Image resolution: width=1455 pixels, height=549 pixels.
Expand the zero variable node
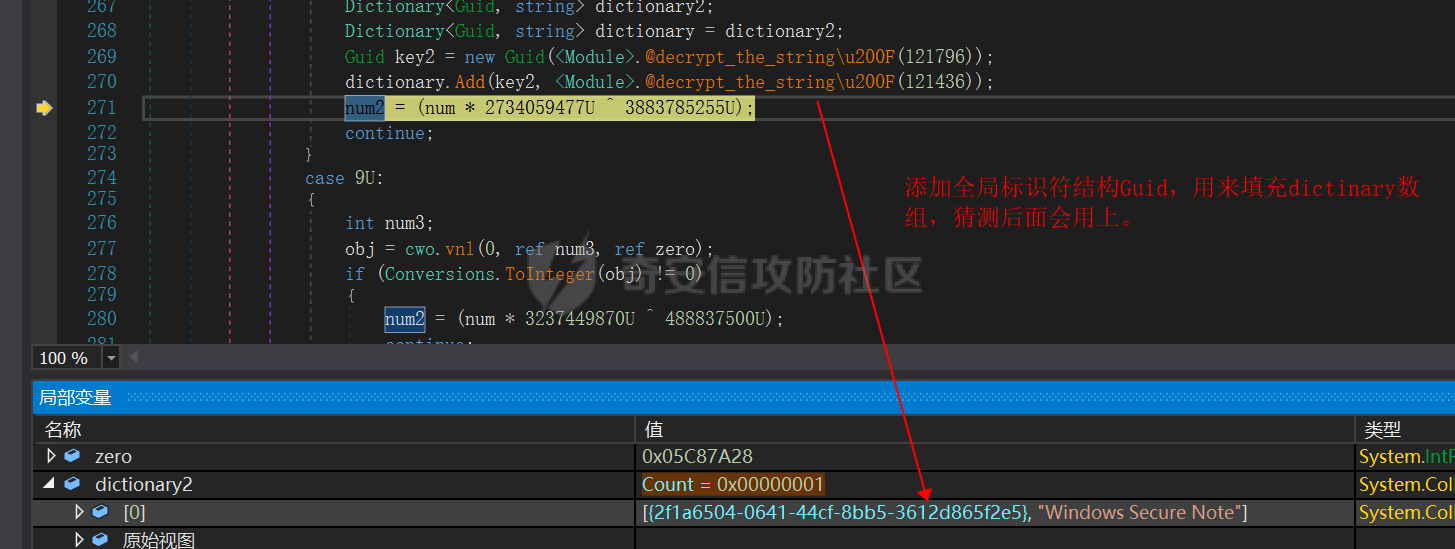52,456
